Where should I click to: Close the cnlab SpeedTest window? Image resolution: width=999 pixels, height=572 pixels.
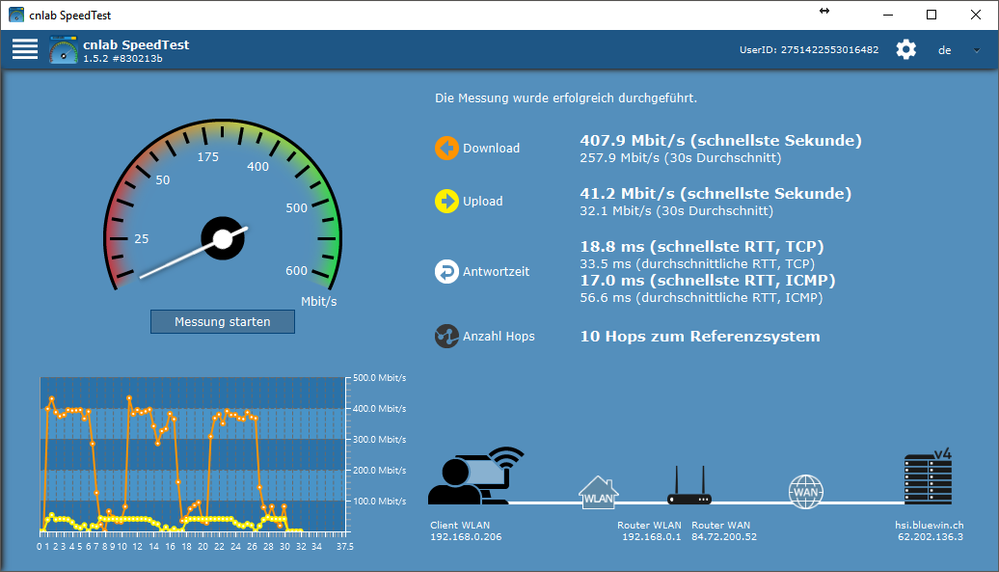(x=975, y=15)
